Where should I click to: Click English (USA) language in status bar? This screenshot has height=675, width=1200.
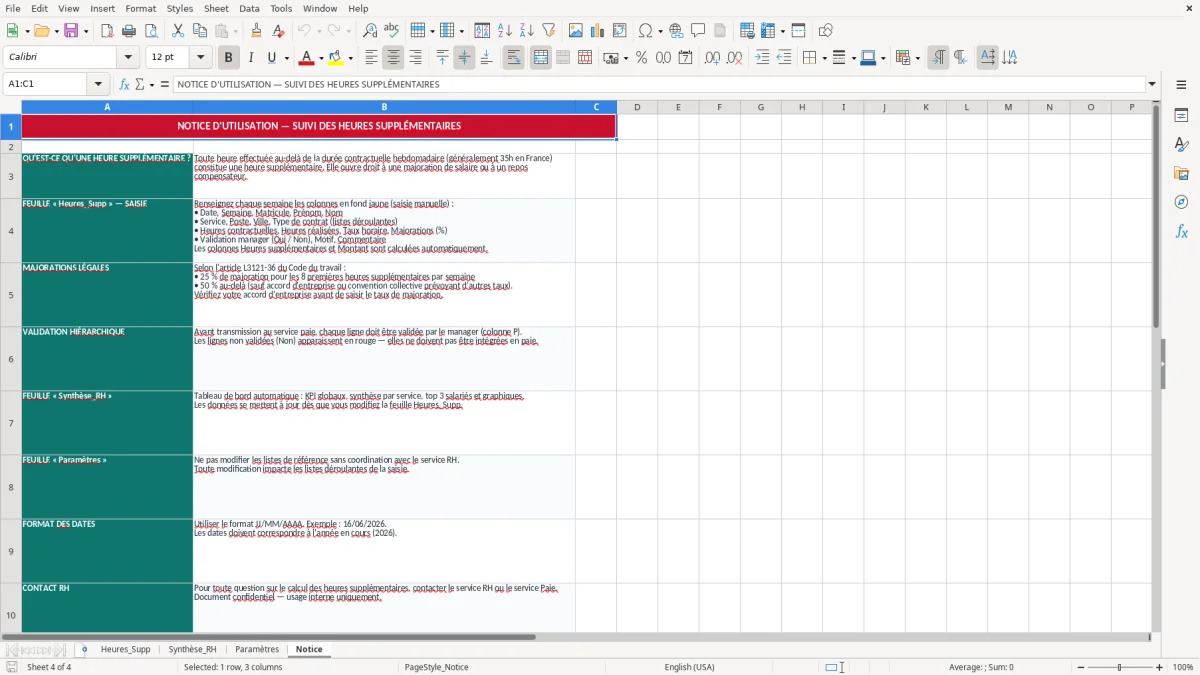click(x=689, y=667)
